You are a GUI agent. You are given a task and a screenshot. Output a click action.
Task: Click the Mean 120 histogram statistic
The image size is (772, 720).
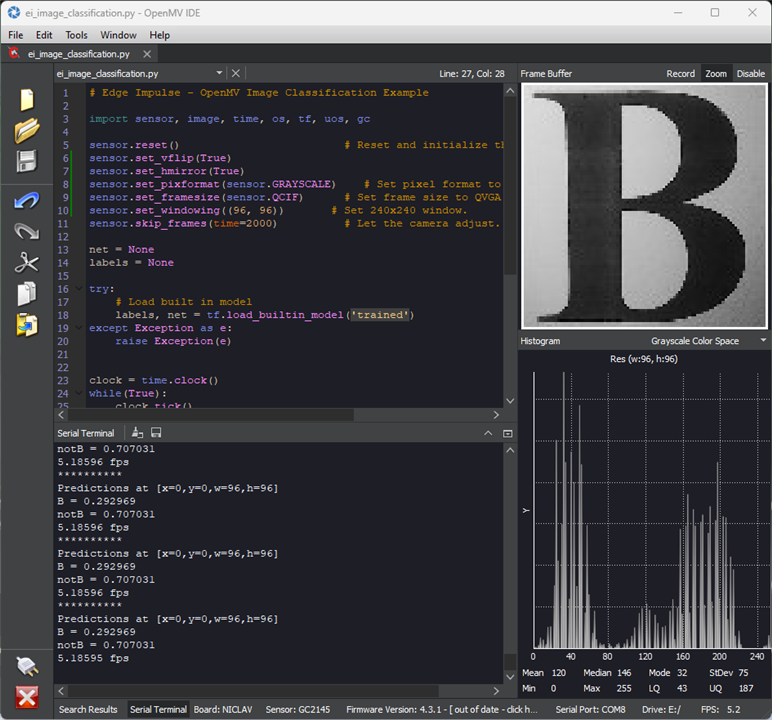(544, 673)
